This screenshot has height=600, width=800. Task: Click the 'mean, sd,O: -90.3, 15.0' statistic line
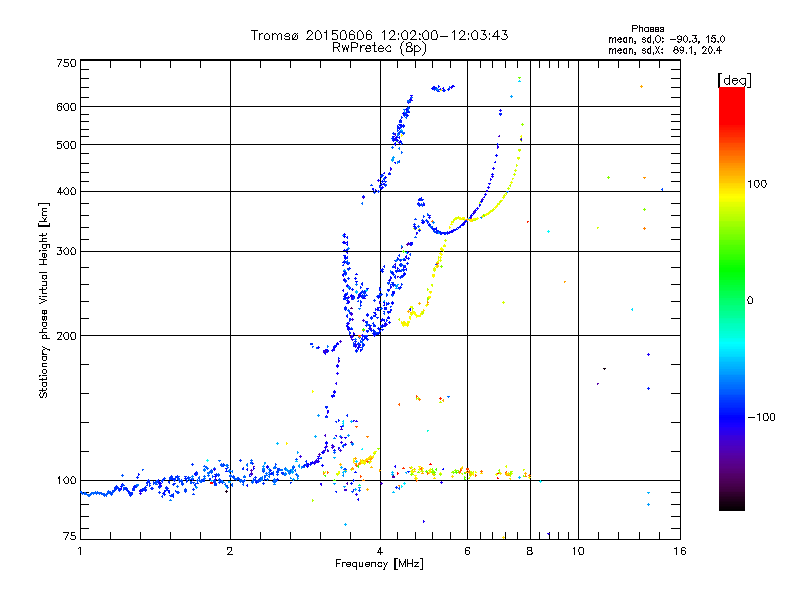point(666,39)
